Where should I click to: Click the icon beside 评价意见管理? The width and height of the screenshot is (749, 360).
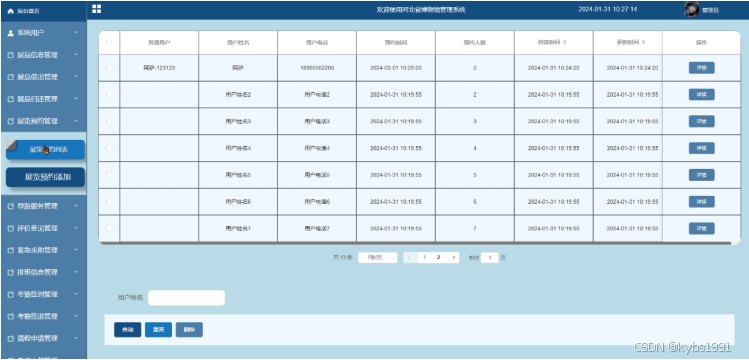pyautogui.click(x=11, y=228)
